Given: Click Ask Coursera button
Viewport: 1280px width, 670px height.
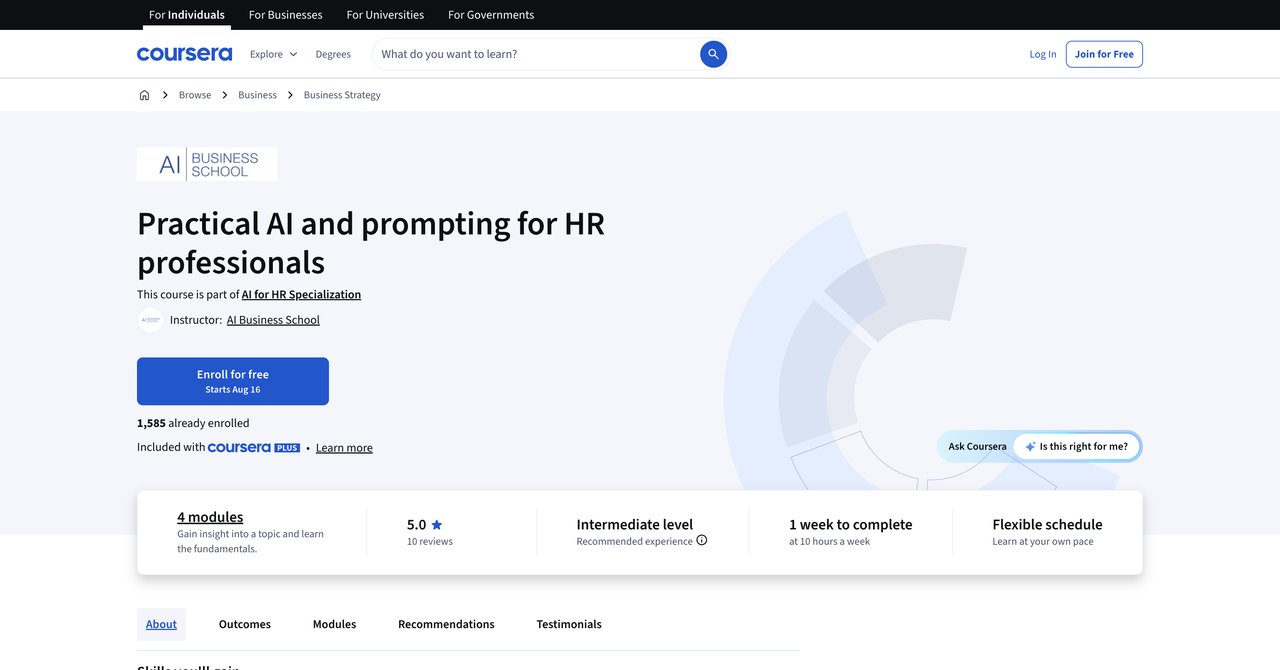Looking at the screenshot, I should click(x=977, y=447).
